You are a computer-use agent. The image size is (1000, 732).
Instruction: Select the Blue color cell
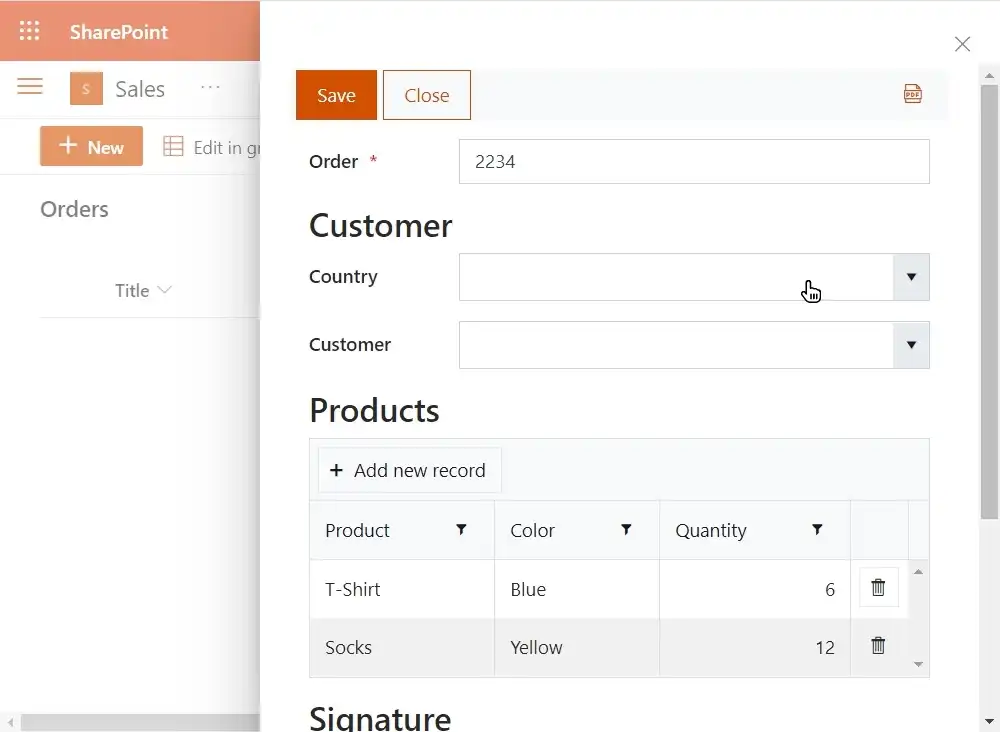[577, 589]
